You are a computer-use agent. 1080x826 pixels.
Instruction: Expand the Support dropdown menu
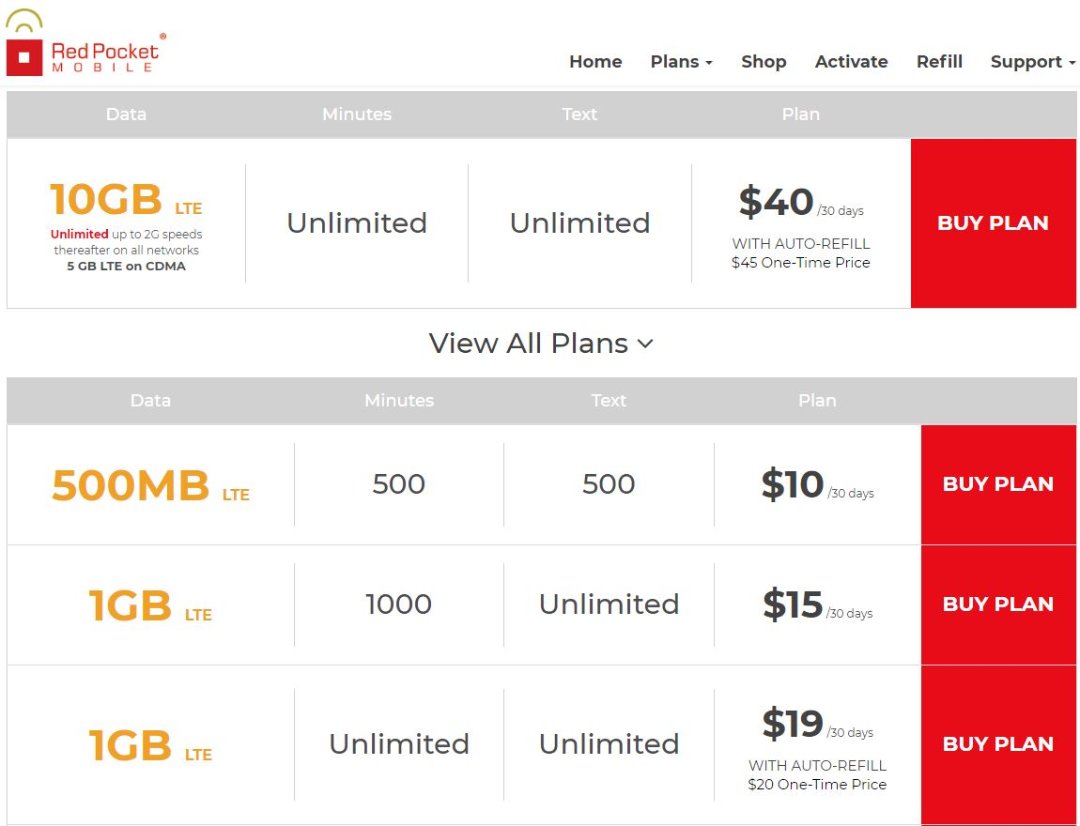(x=1032, y=62)
